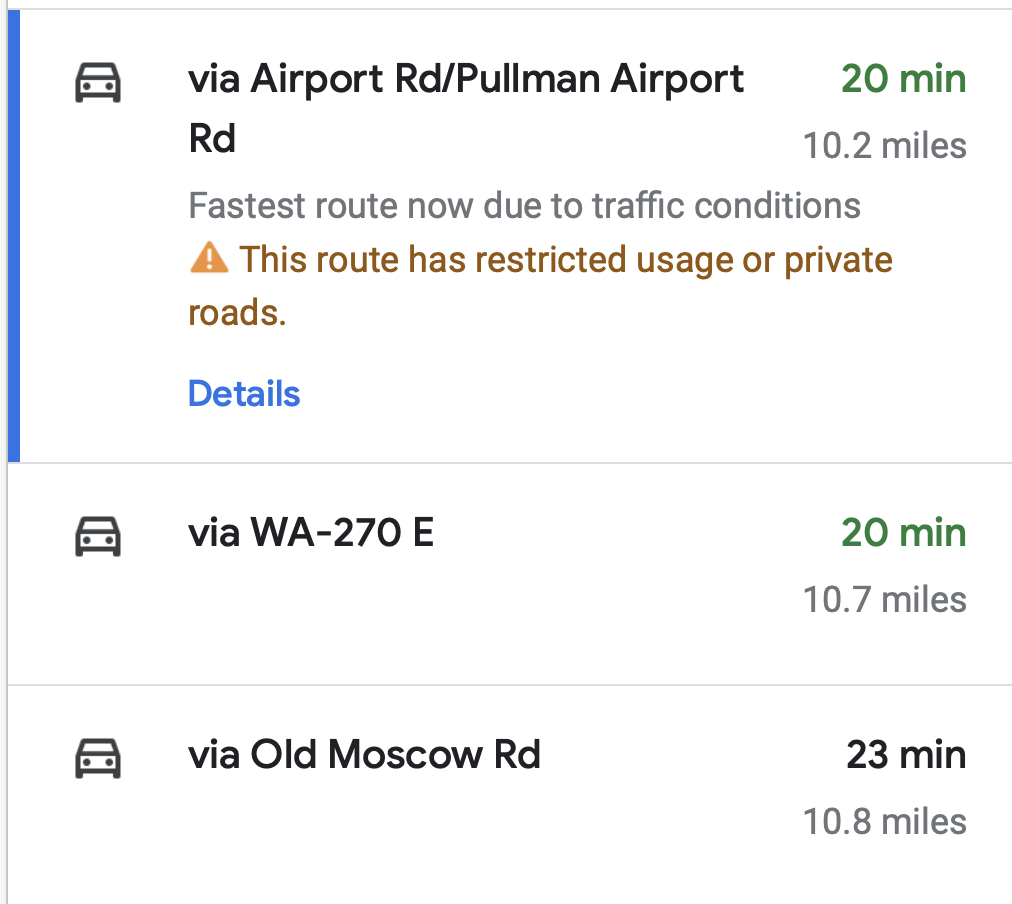1012x904 pixels.
Task: Click empty area below Old Moscow Rd route
Action: pos(500,875)
